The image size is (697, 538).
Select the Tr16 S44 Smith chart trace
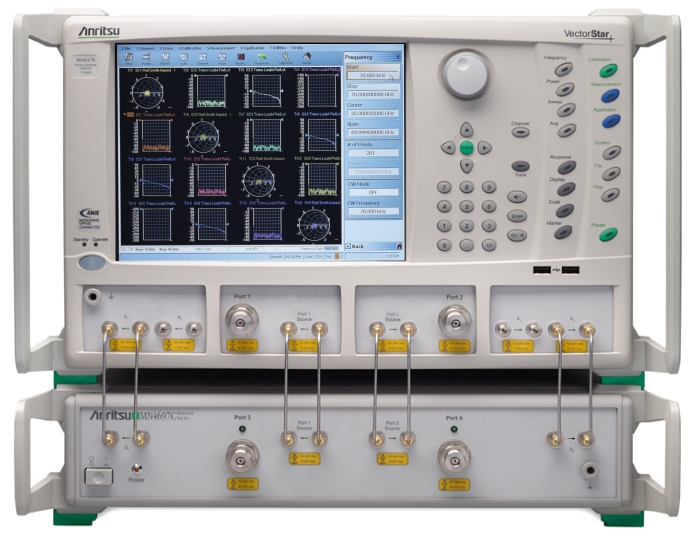pyautogui.click(x=314, y=225)
